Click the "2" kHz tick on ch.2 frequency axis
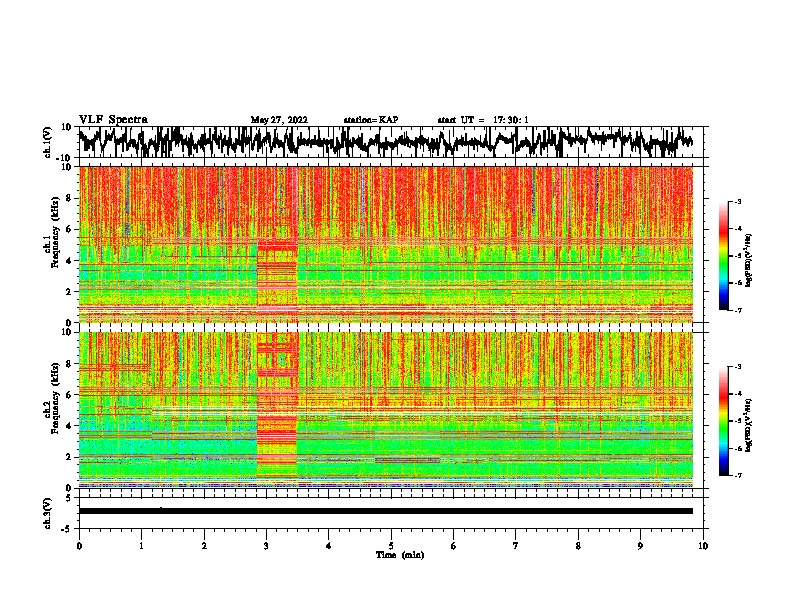 [69, 457]
